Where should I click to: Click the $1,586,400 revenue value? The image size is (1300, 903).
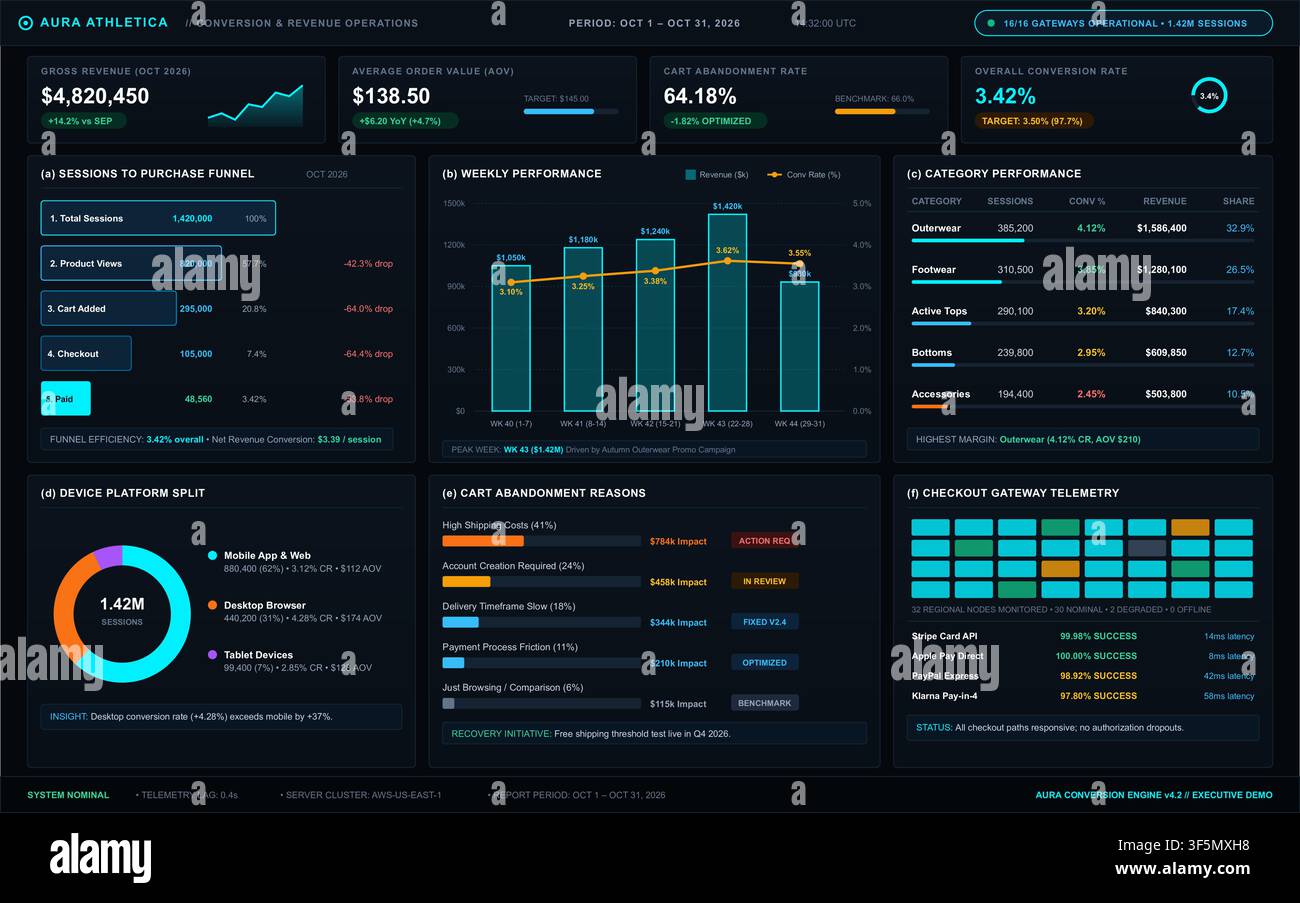(x=1162, y=228)
